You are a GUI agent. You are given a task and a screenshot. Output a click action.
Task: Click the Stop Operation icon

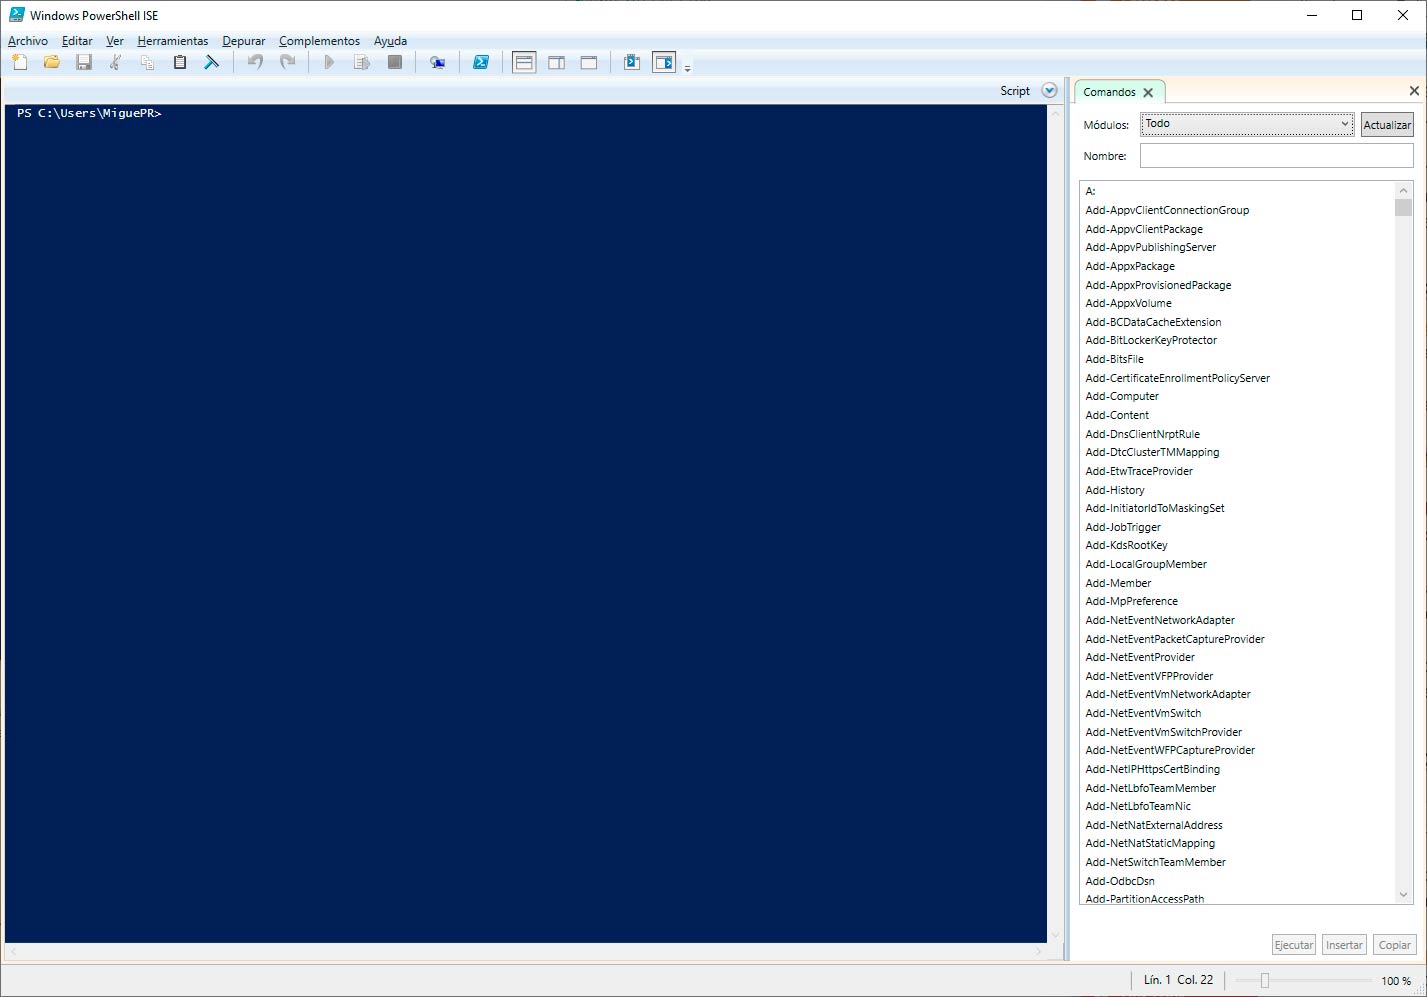click(394, 62)
